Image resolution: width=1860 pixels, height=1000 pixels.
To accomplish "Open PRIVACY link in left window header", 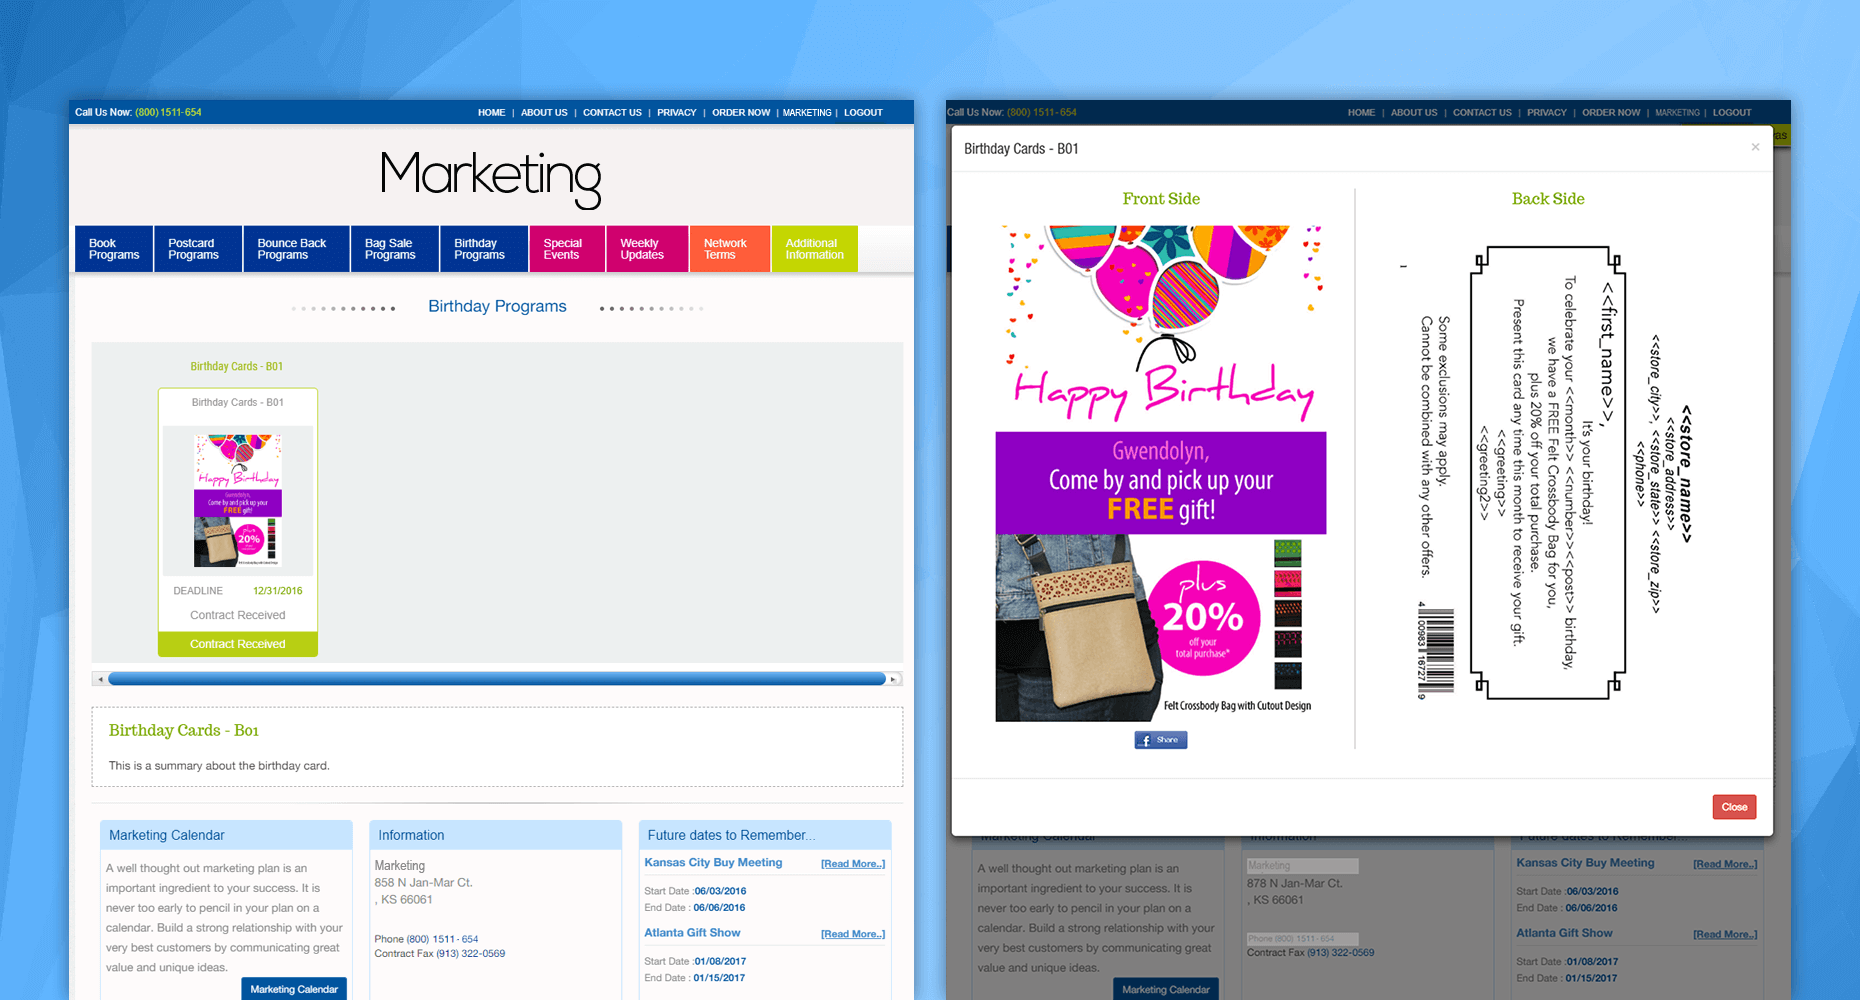I will (676, 113).
